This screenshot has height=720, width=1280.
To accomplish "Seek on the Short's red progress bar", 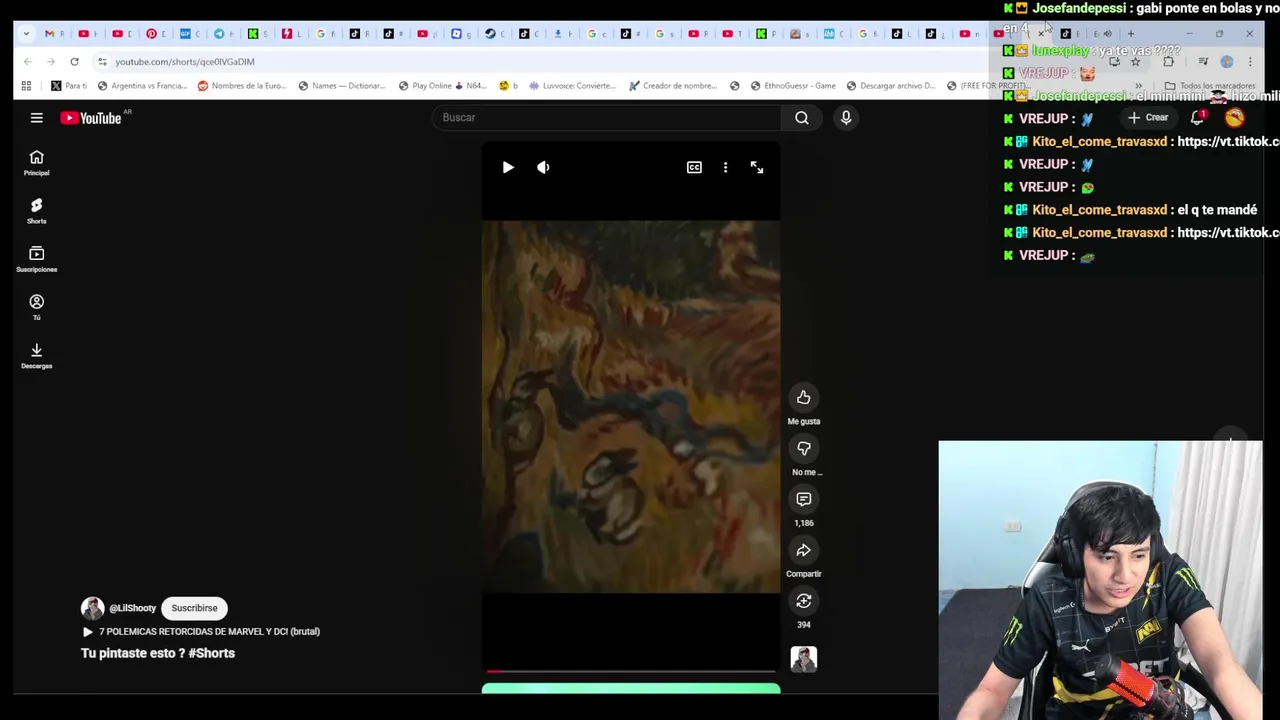I will 631,671.
